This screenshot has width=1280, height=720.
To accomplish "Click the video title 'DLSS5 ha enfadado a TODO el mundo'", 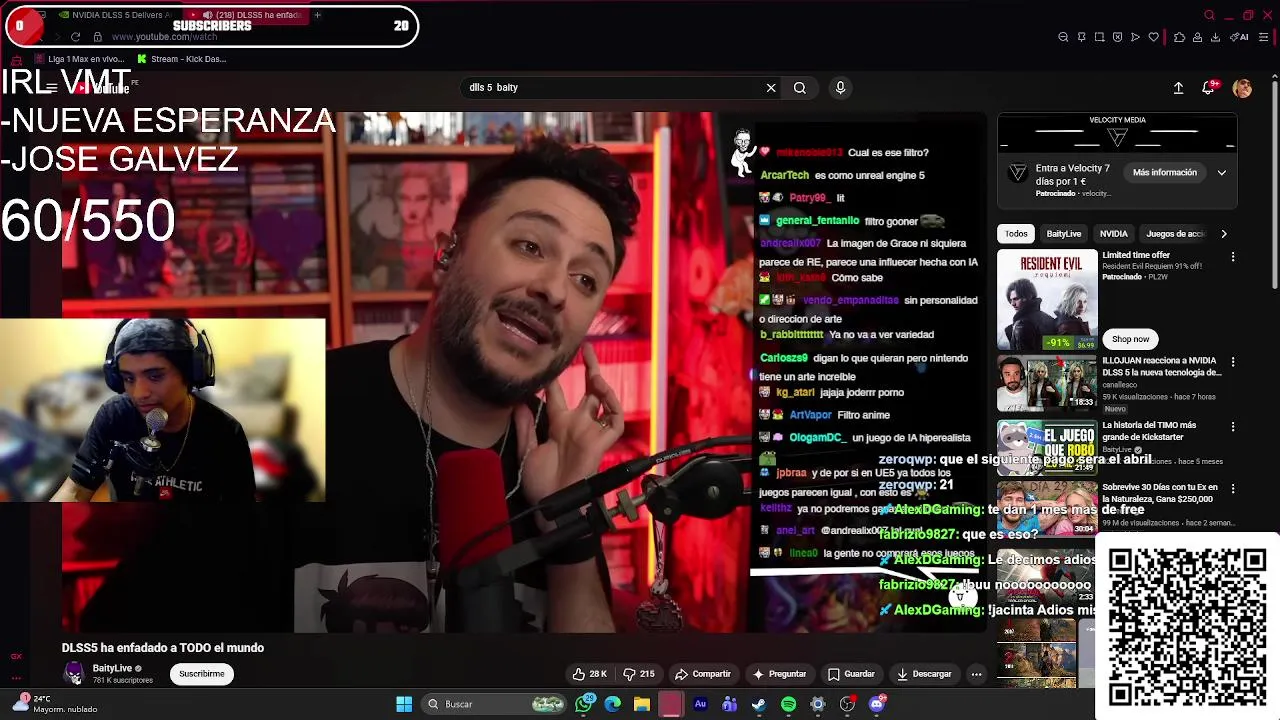I will [163, 648].
